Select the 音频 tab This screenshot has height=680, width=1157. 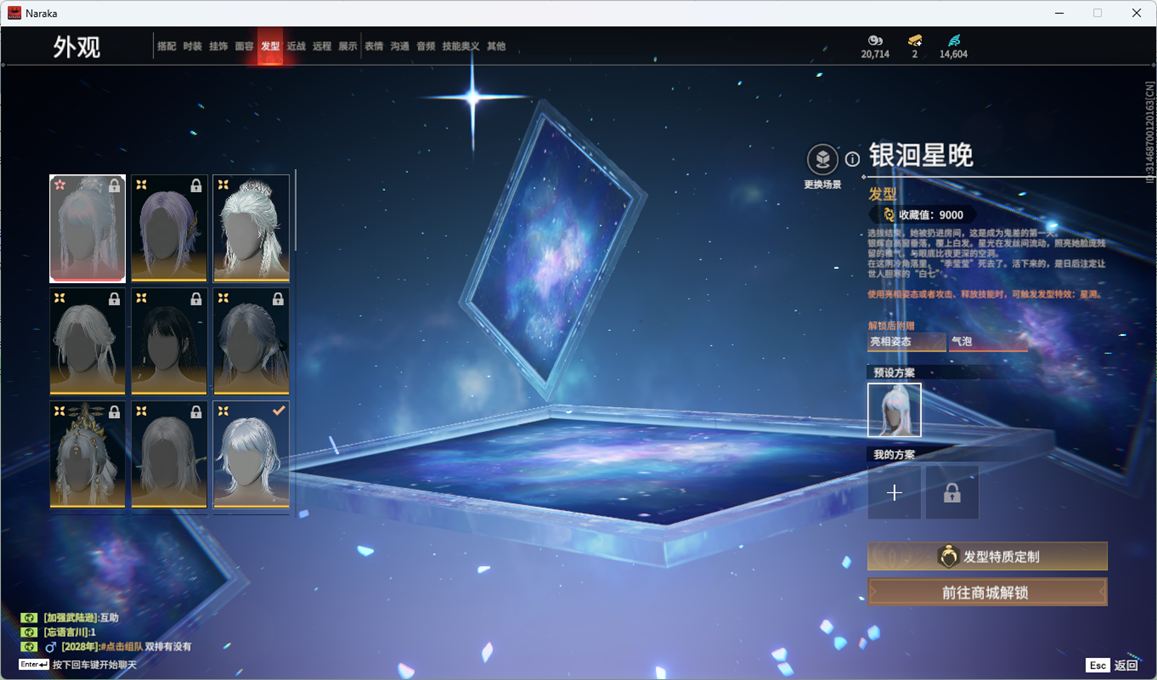tap(426, 46)
